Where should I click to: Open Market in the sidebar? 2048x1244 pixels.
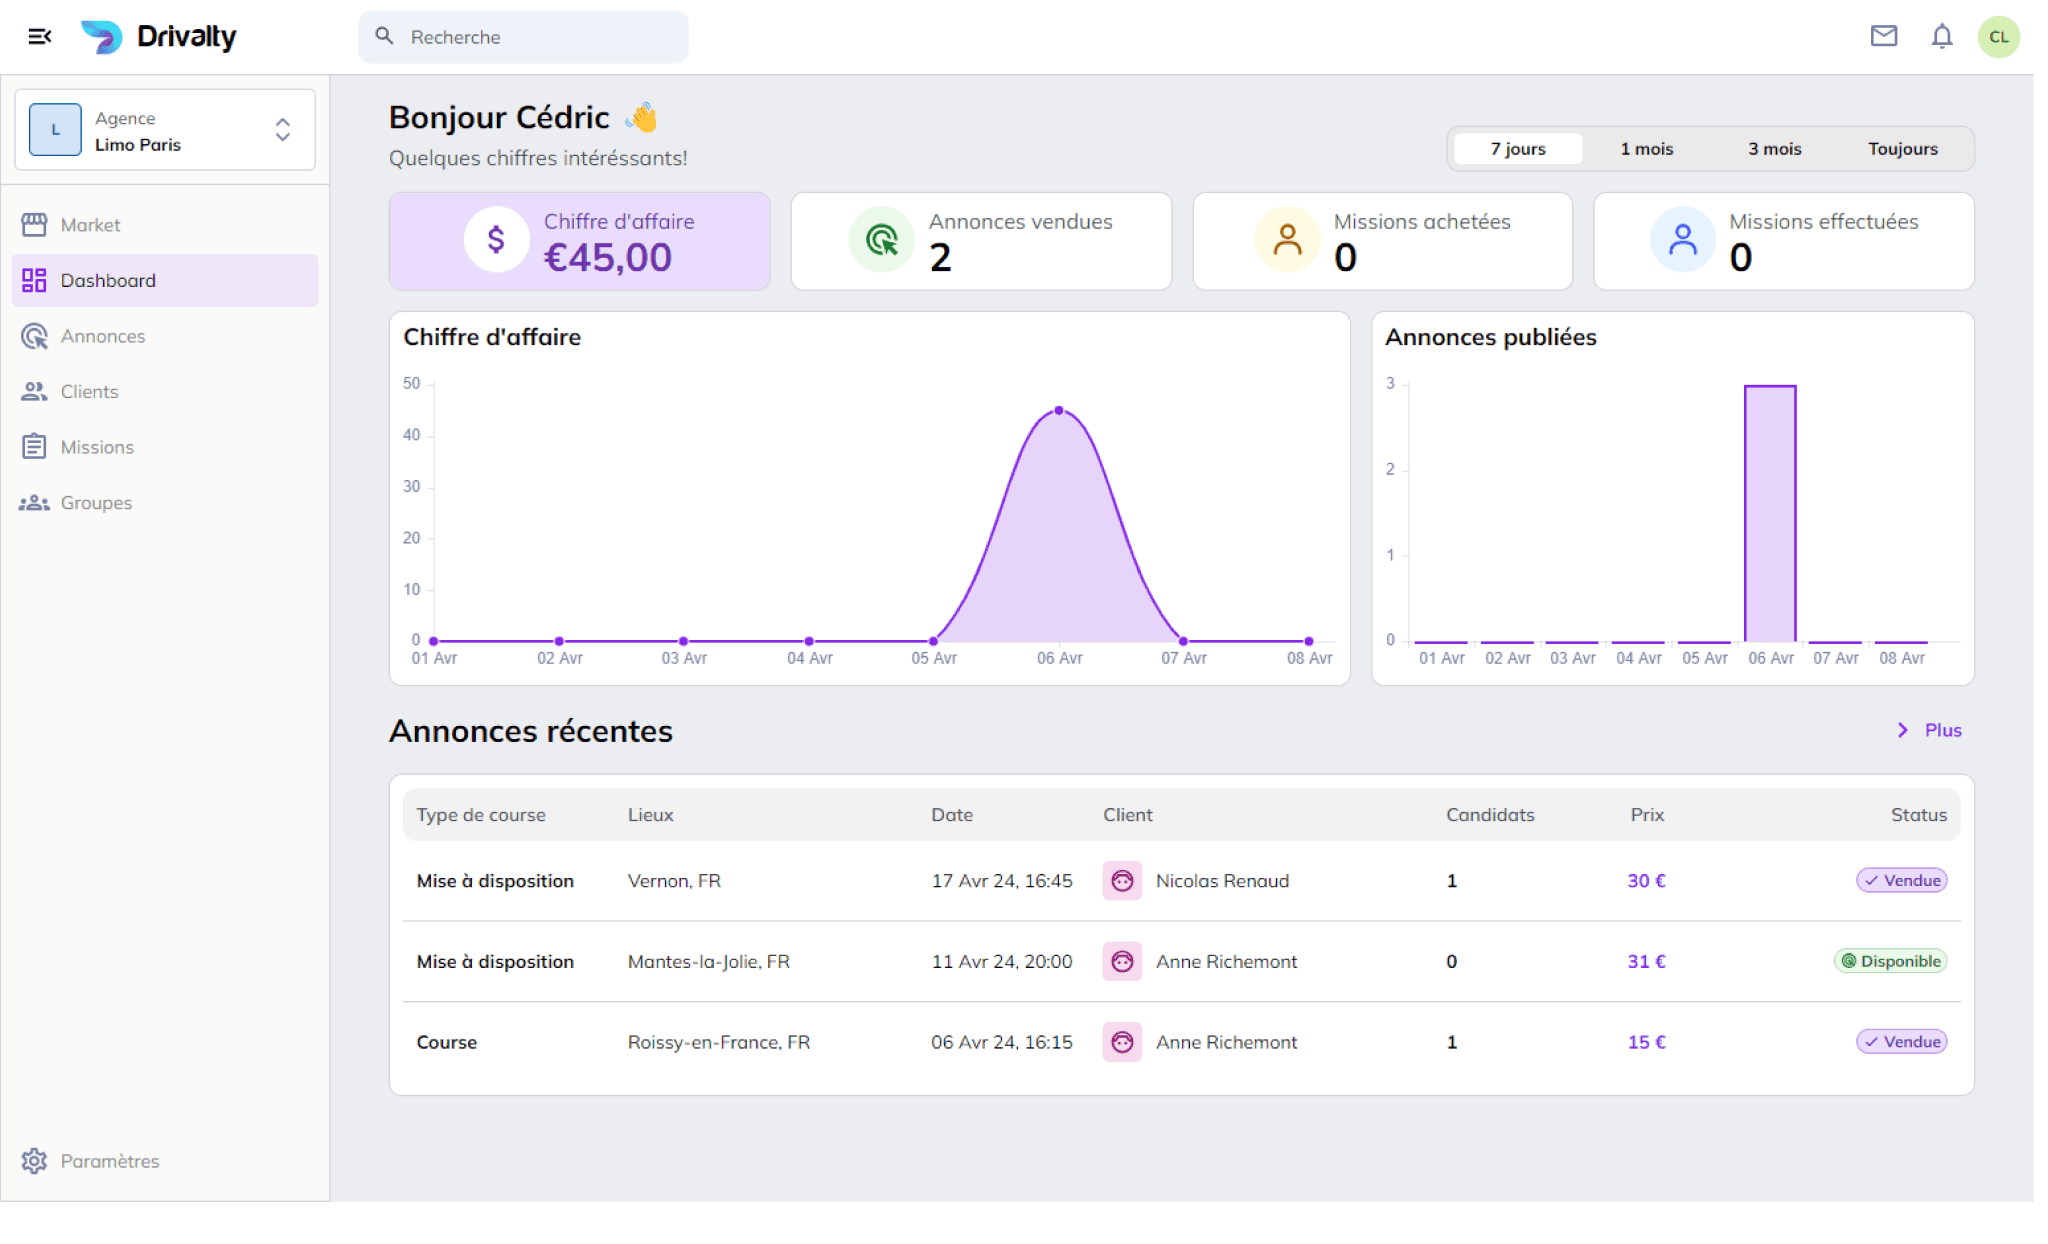tap(165, 225)
